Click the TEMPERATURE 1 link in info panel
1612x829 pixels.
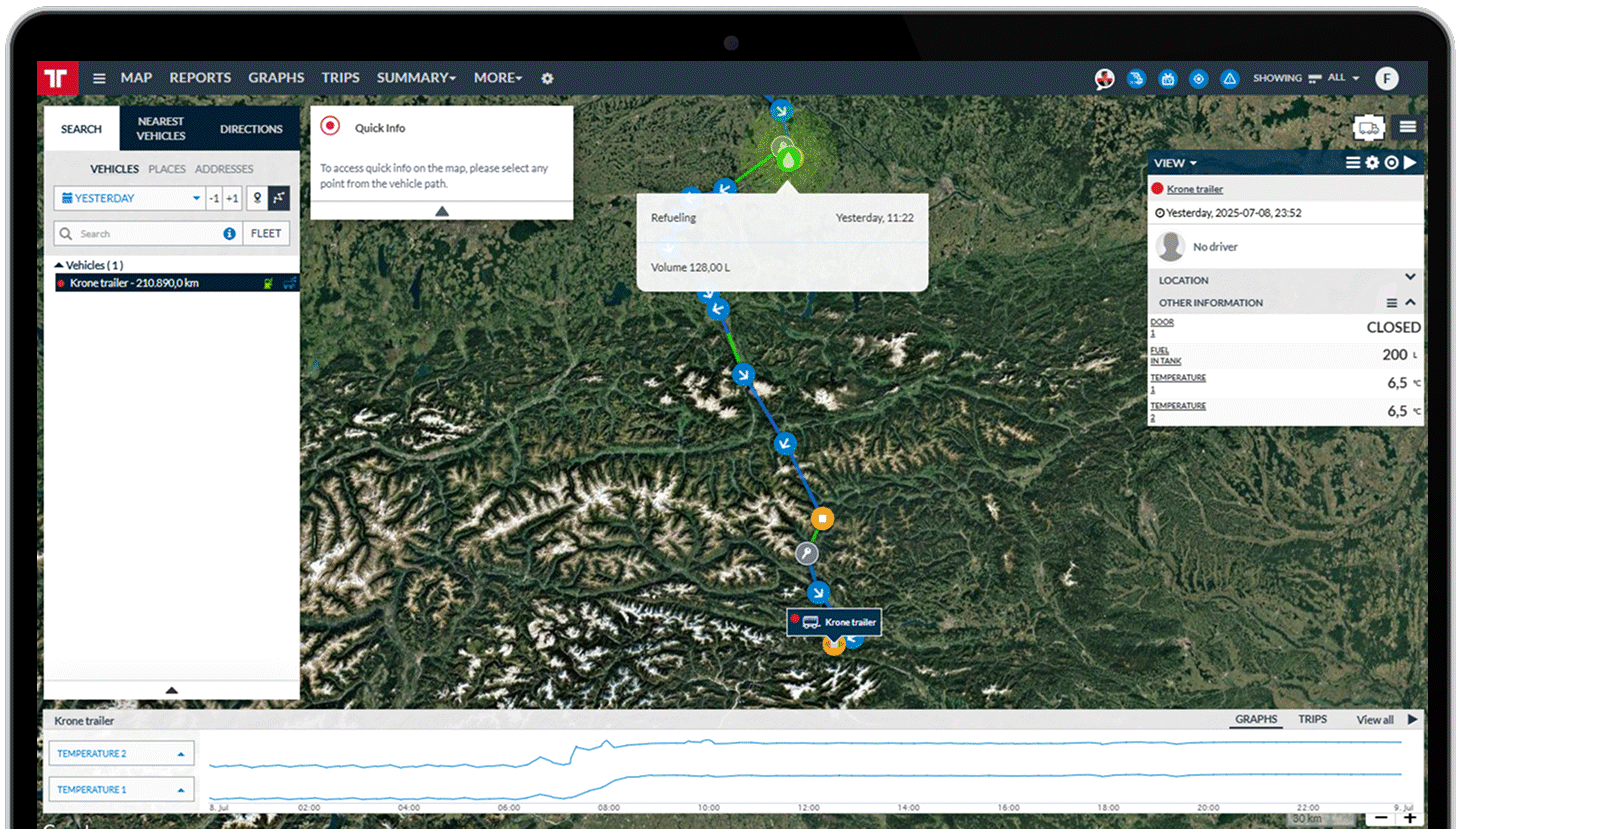(1178, 383)
